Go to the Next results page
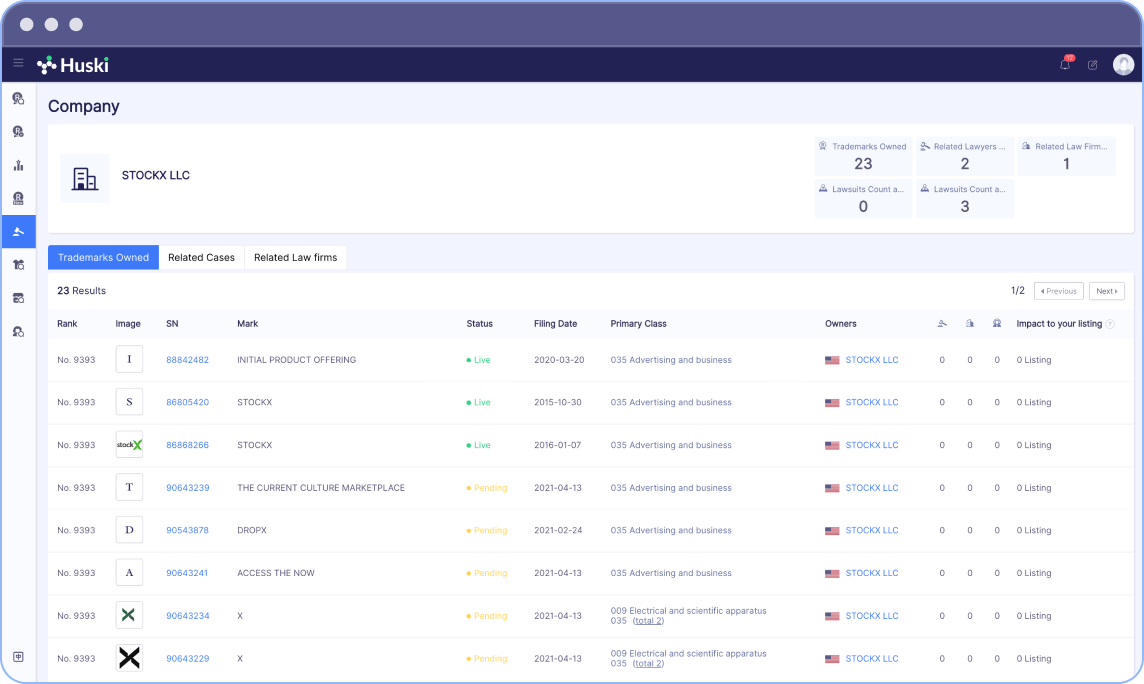Screen dimensions: 1144x684 coord(1106,291)
